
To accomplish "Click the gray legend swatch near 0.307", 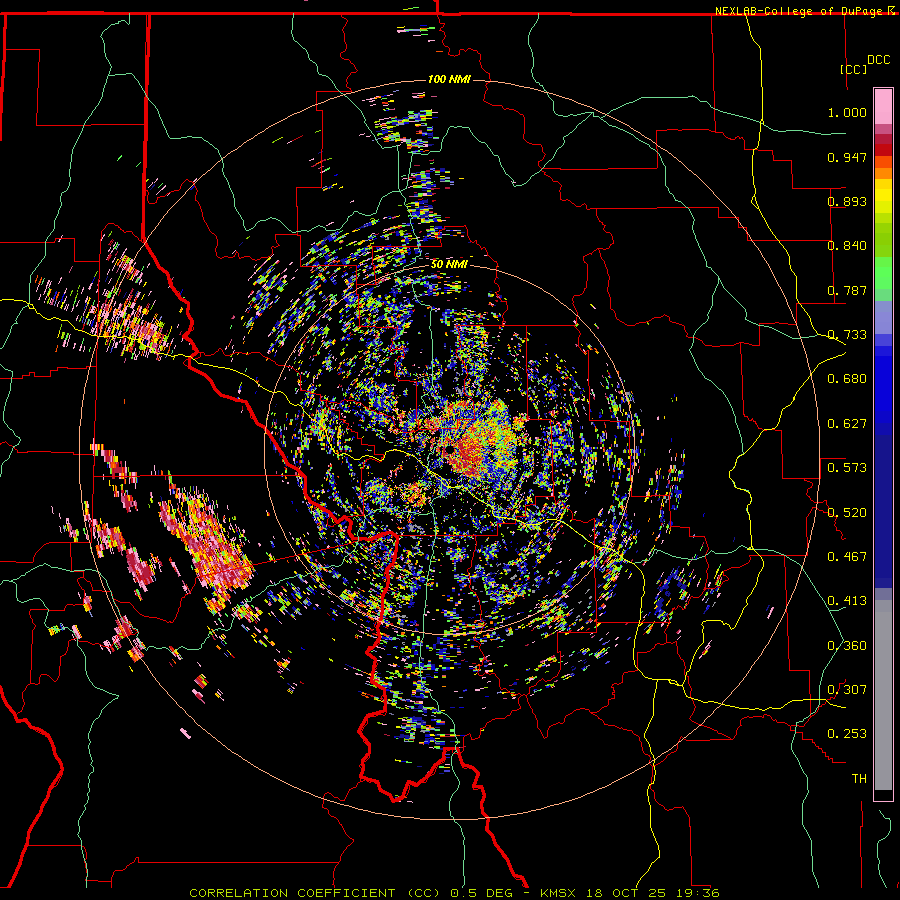I will point(883,695).
